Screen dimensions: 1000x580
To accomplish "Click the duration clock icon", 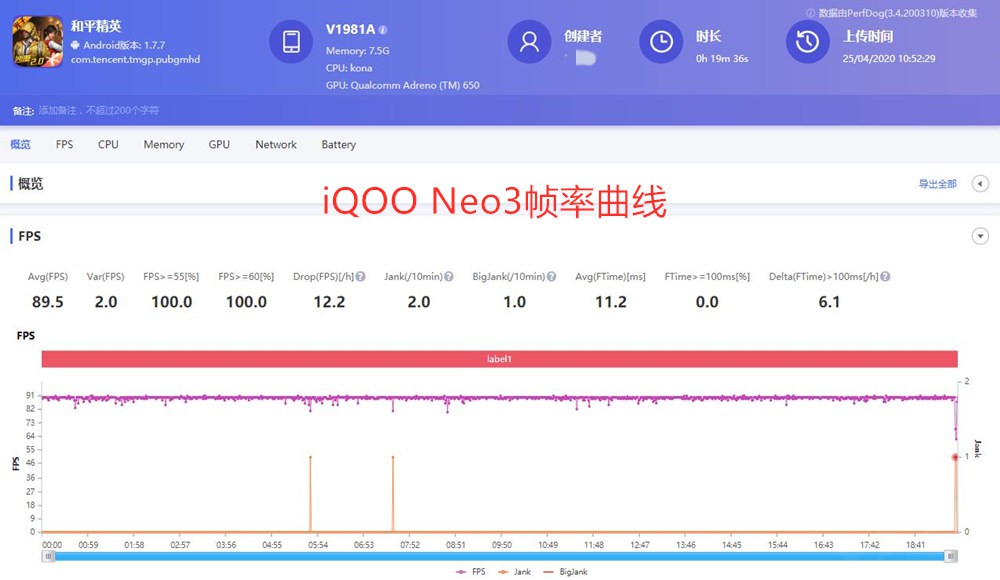I will (x=661, y=41).
